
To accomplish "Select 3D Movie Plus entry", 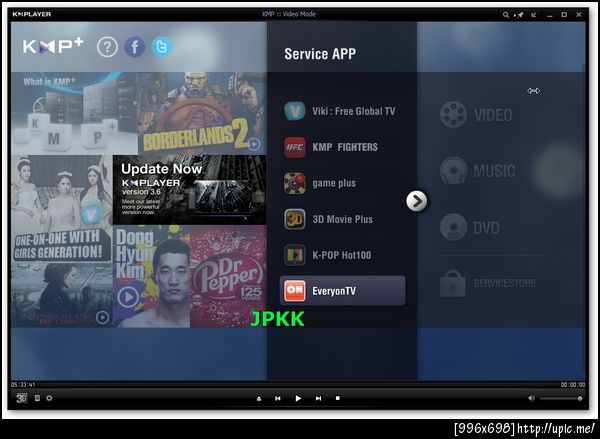I will (342, 219).
